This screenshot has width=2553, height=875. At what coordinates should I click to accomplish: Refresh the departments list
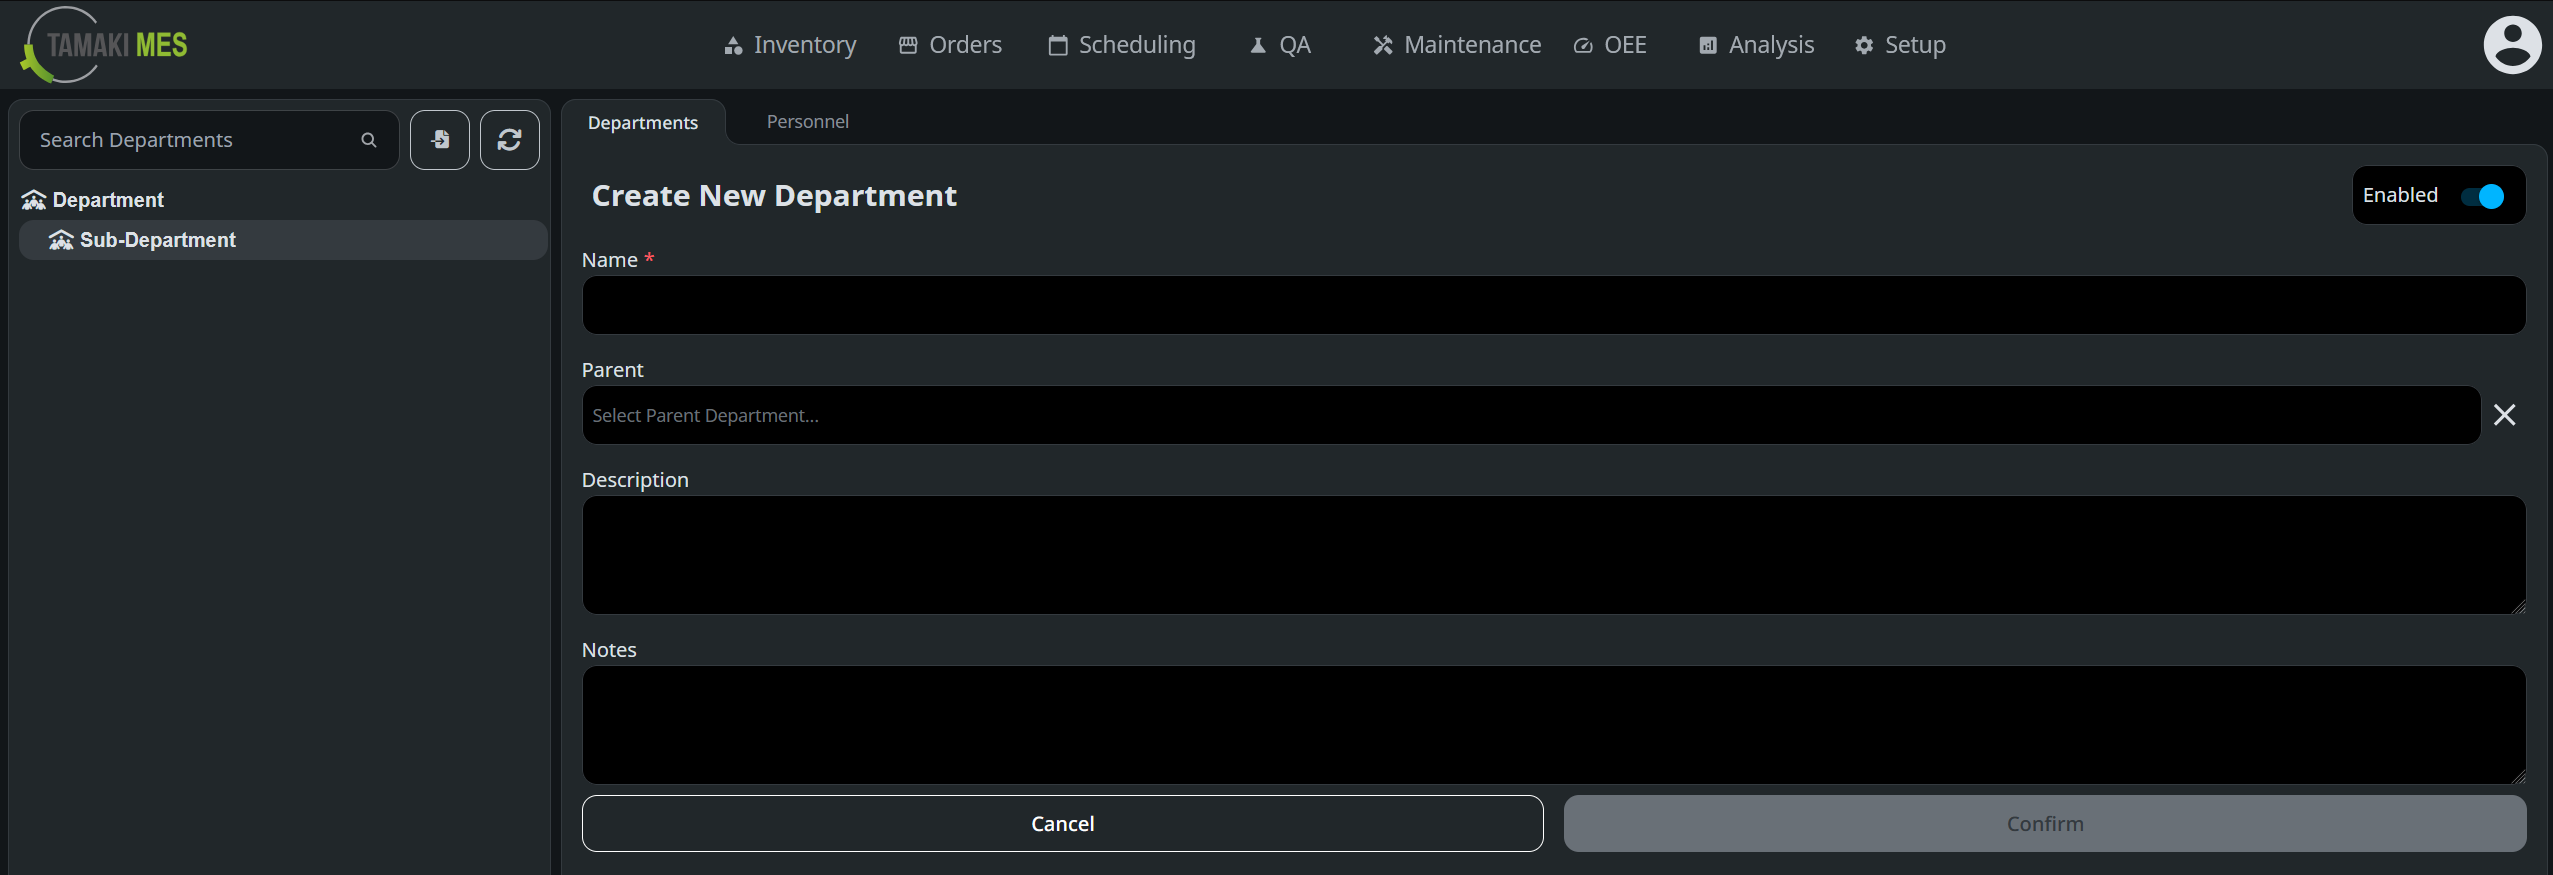point(510,140)
